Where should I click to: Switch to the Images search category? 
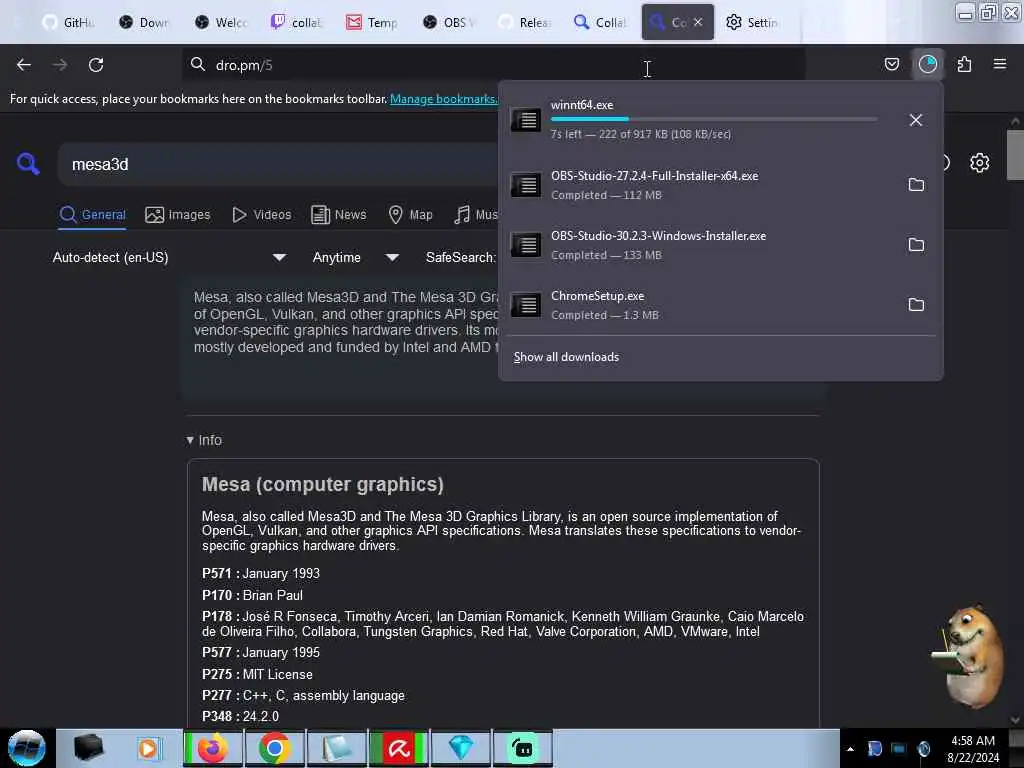178,215
